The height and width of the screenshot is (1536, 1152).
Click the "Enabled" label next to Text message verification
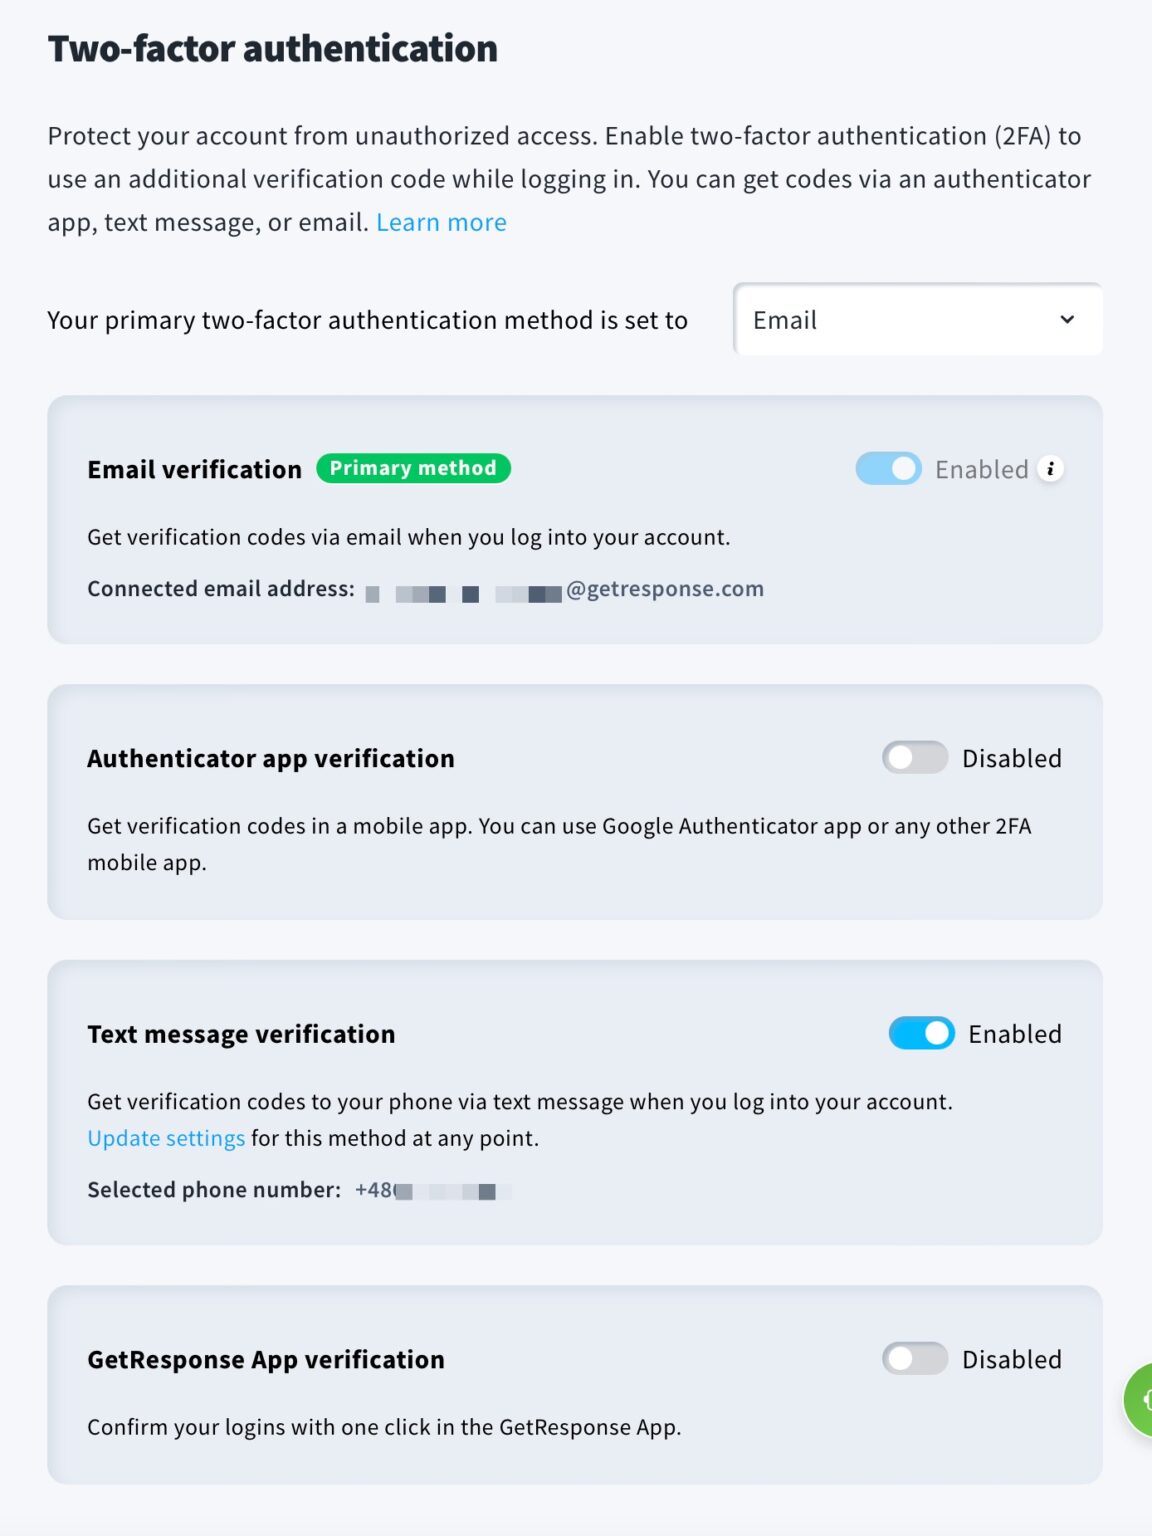1014,1033
